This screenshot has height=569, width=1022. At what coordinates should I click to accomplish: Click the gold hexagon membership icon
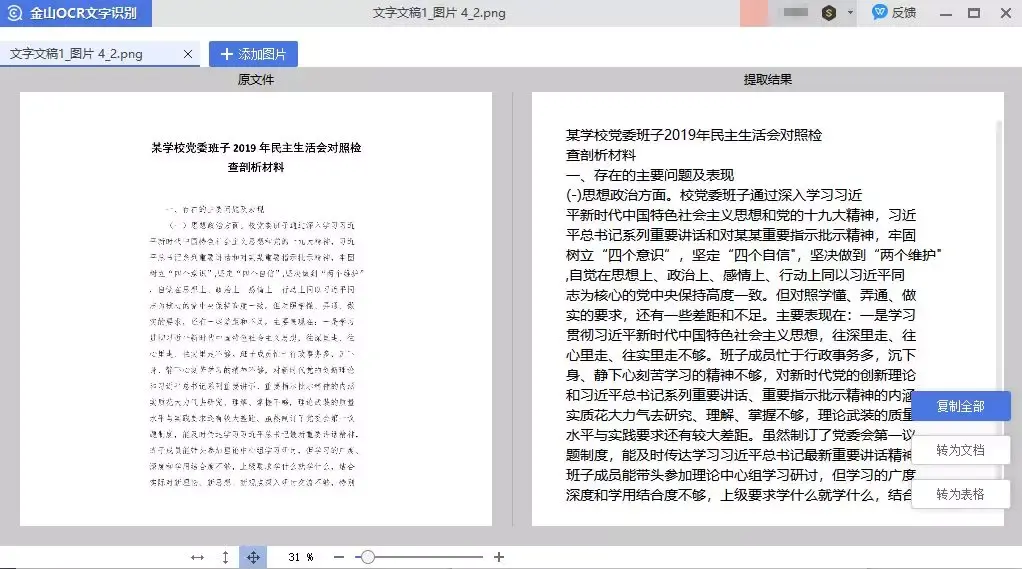[828, 12]
